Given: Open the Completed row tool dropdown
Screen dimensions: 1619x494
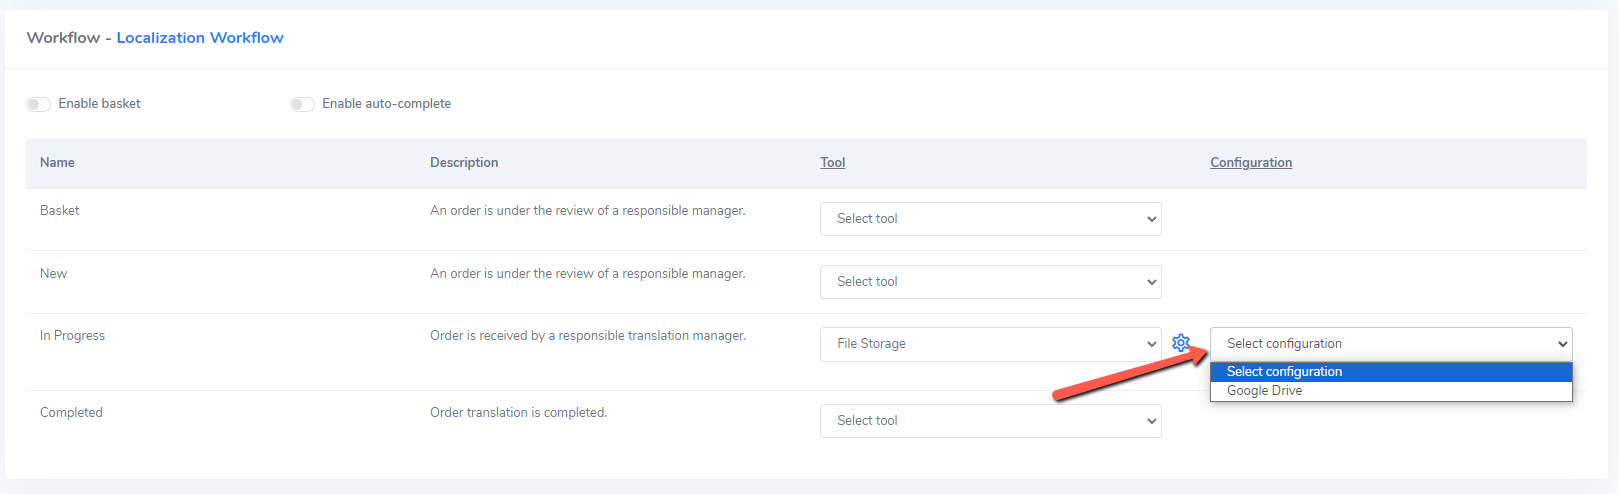Looking at the screenshot, I should pyautogui.click(x=990, y=421).
